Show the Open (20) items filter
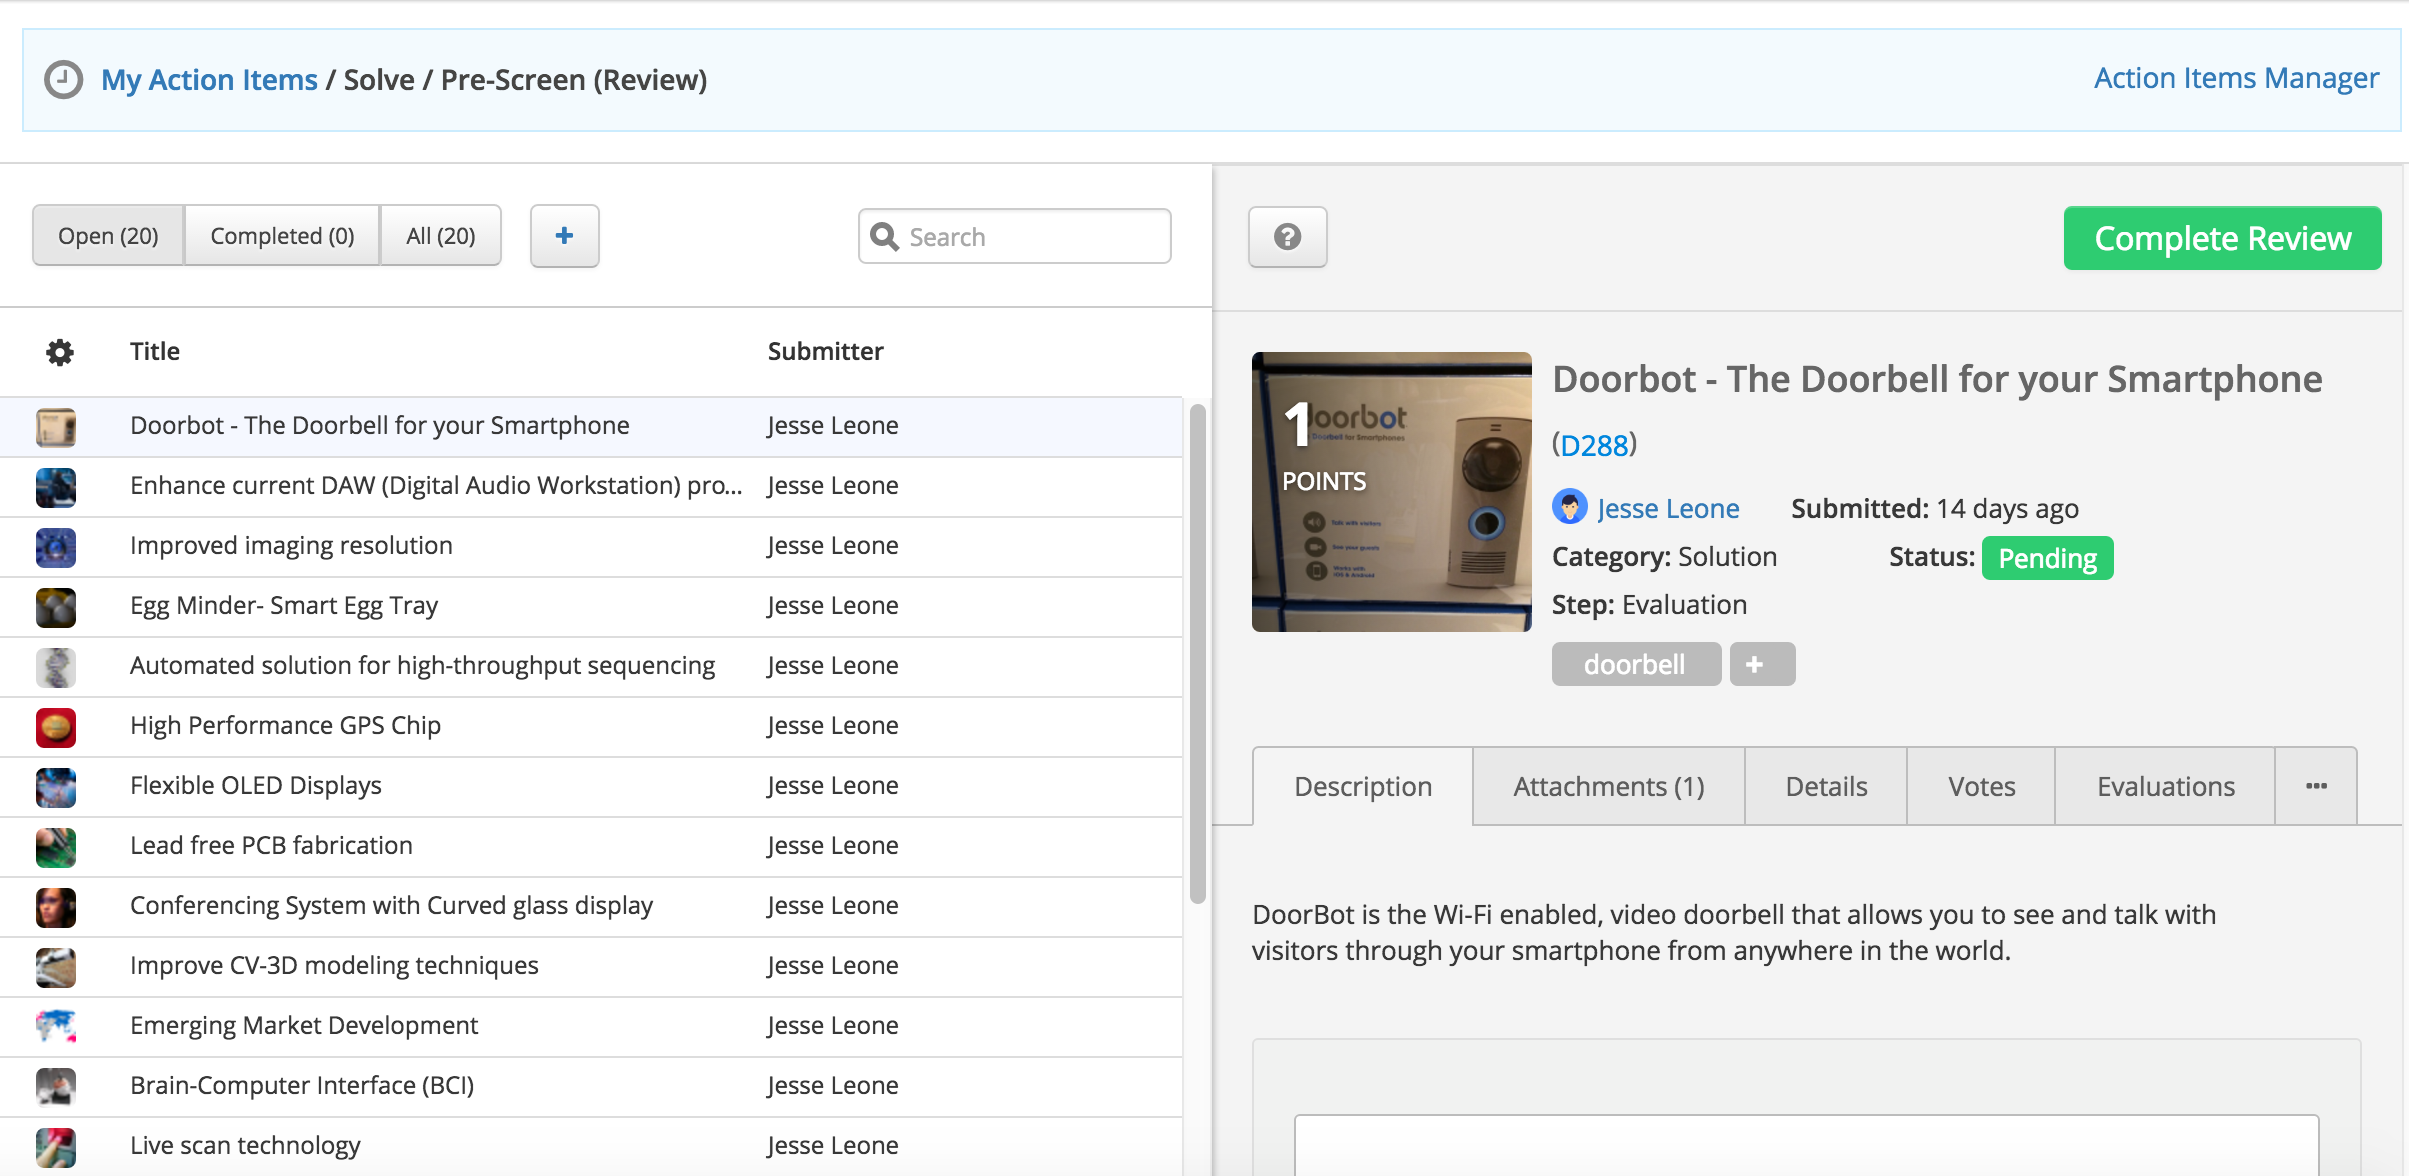The height and width of the screenshot is (1176, 2409). 108,236
